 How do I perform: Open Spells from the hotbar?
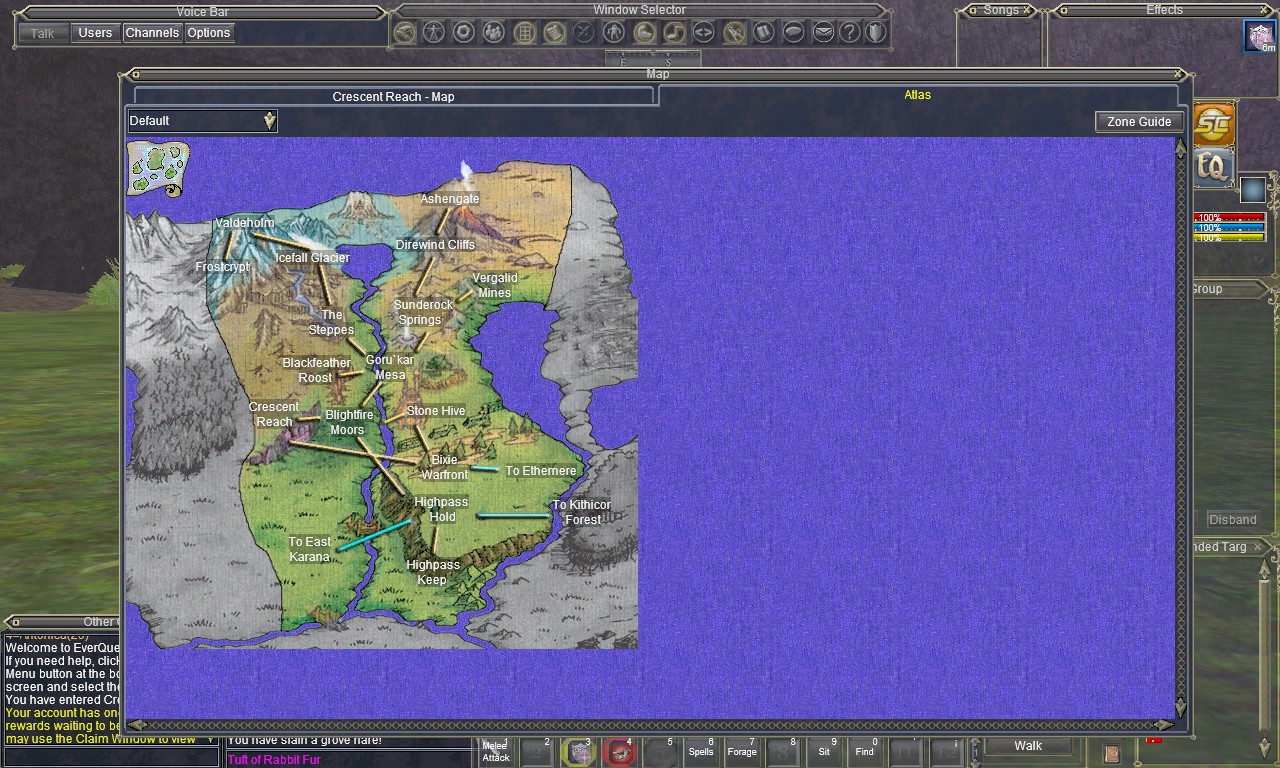tap(701, 752)
